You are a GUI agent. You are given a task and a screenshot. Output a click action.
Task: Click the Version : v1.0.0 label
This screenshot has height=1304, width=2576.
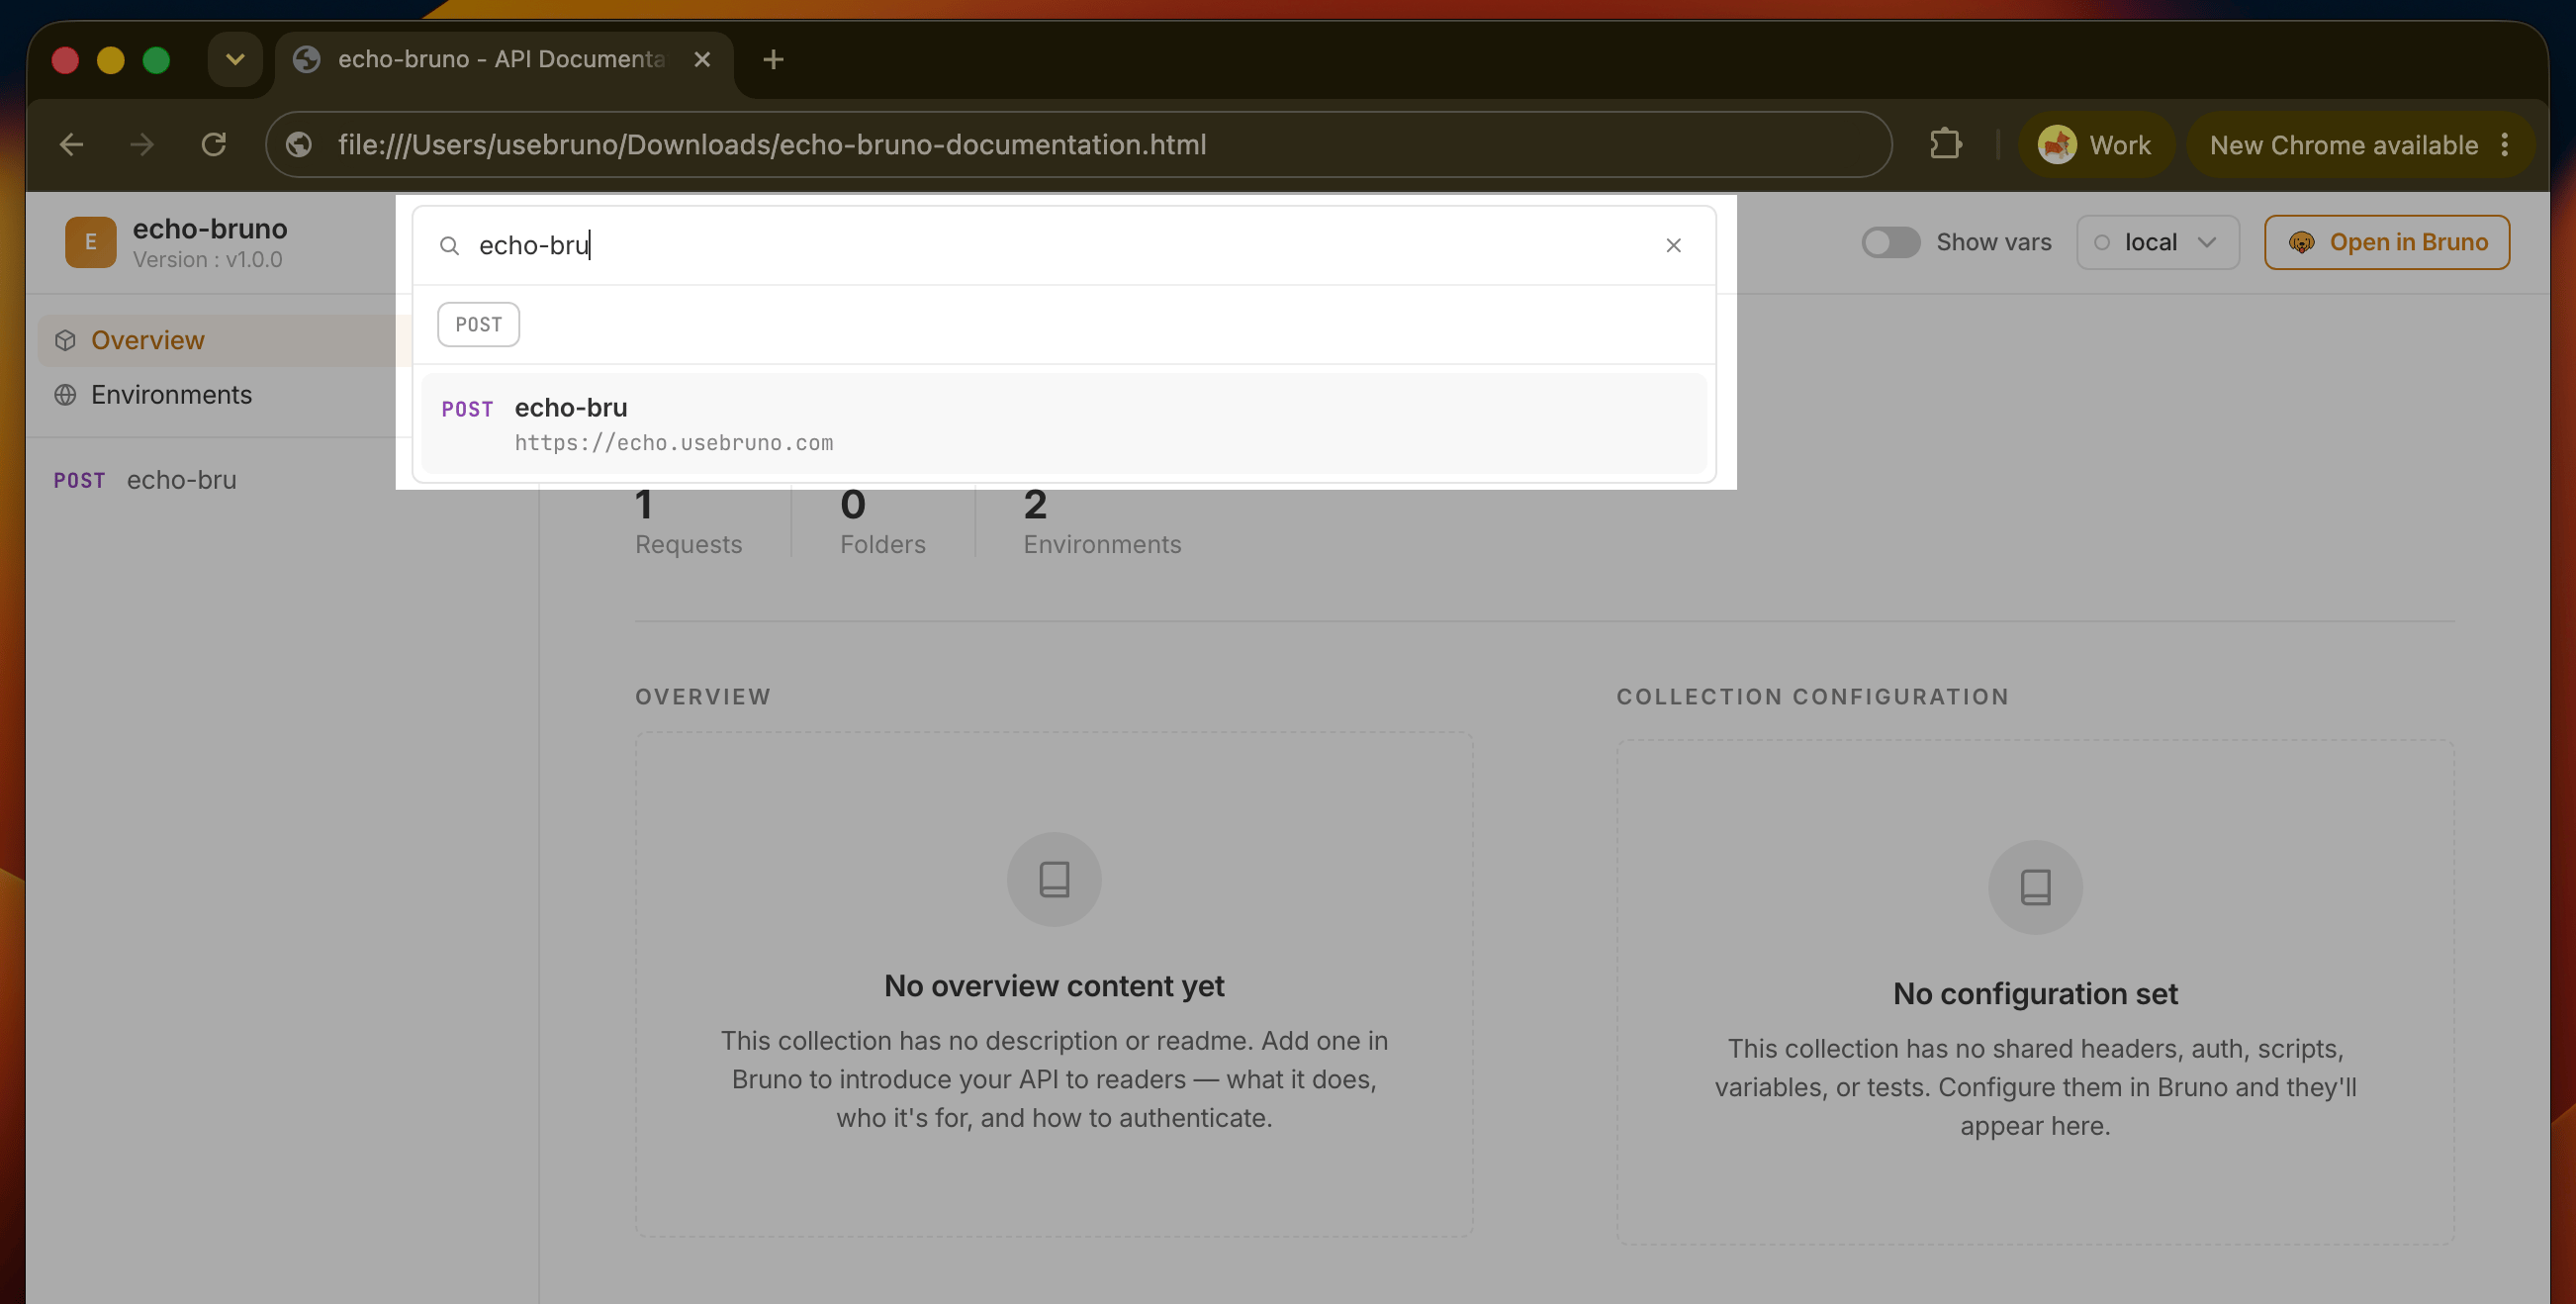tap(208, 260)
